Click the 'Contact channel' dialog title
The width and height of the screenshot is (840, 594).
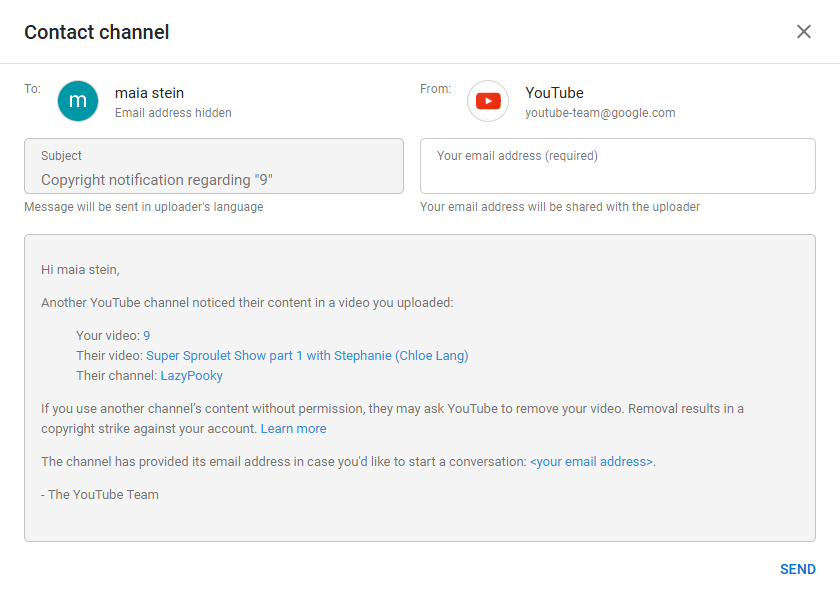click(97, 32)
